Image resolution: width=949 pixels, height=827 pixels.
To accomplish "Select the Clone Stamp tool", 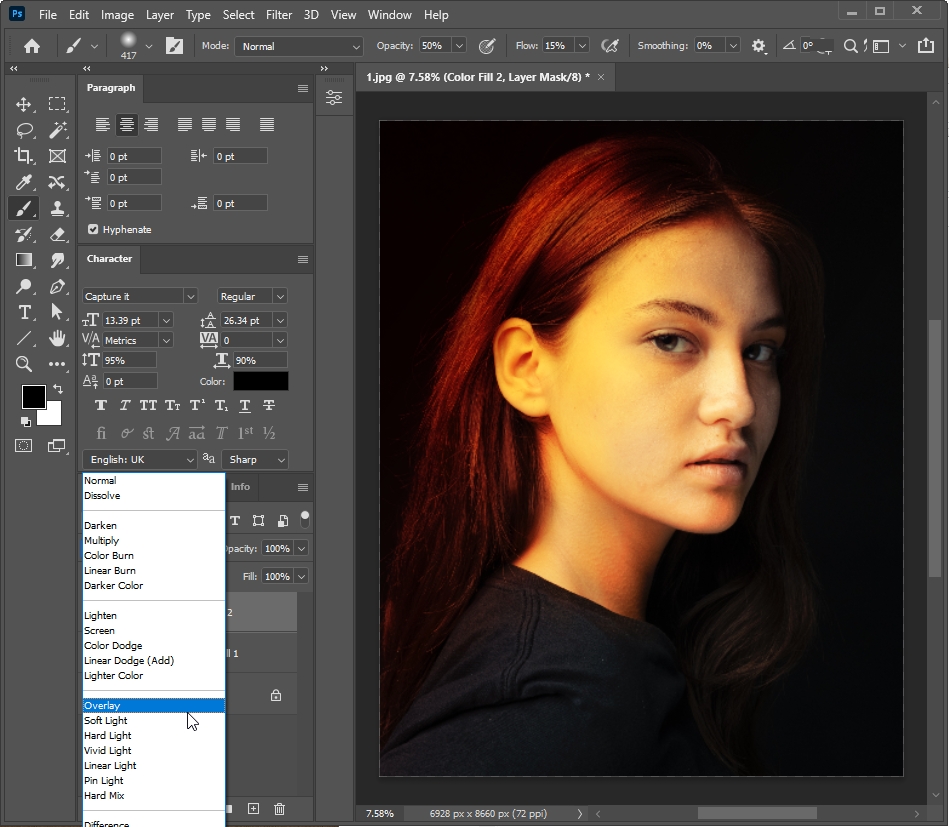I will [58, 208].
